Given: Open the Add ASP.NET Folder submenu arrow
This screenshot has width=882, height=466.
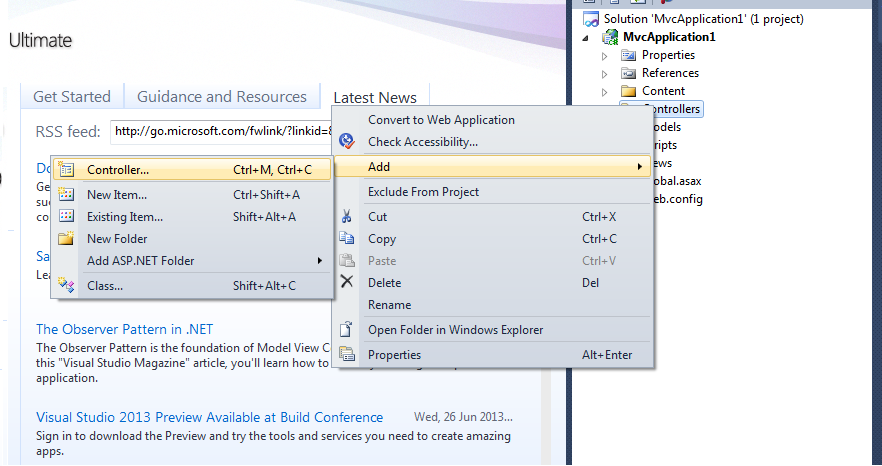Looking at the screenshot, I should [320, 261].
